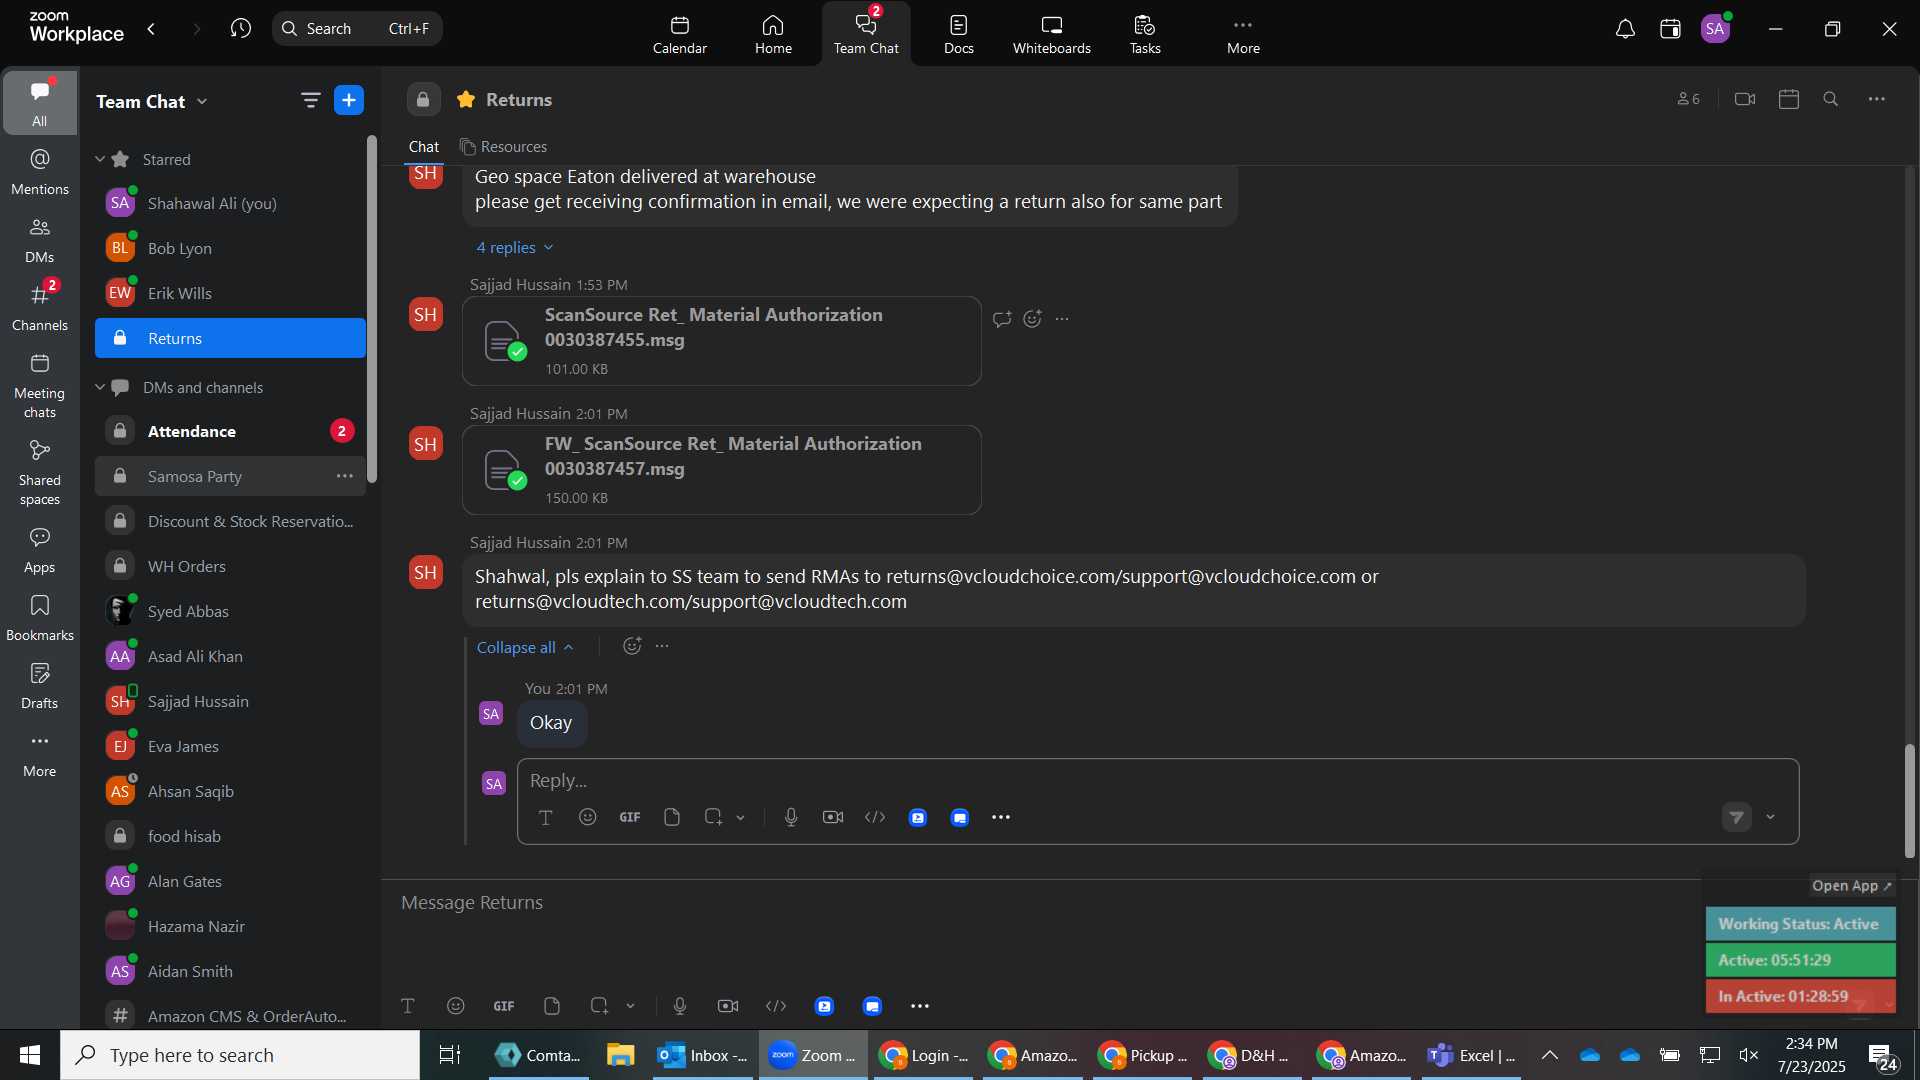Open Outlook Inbox from taskbar
Viewport: 1920px width, 1080px height.
(705, 1055)
